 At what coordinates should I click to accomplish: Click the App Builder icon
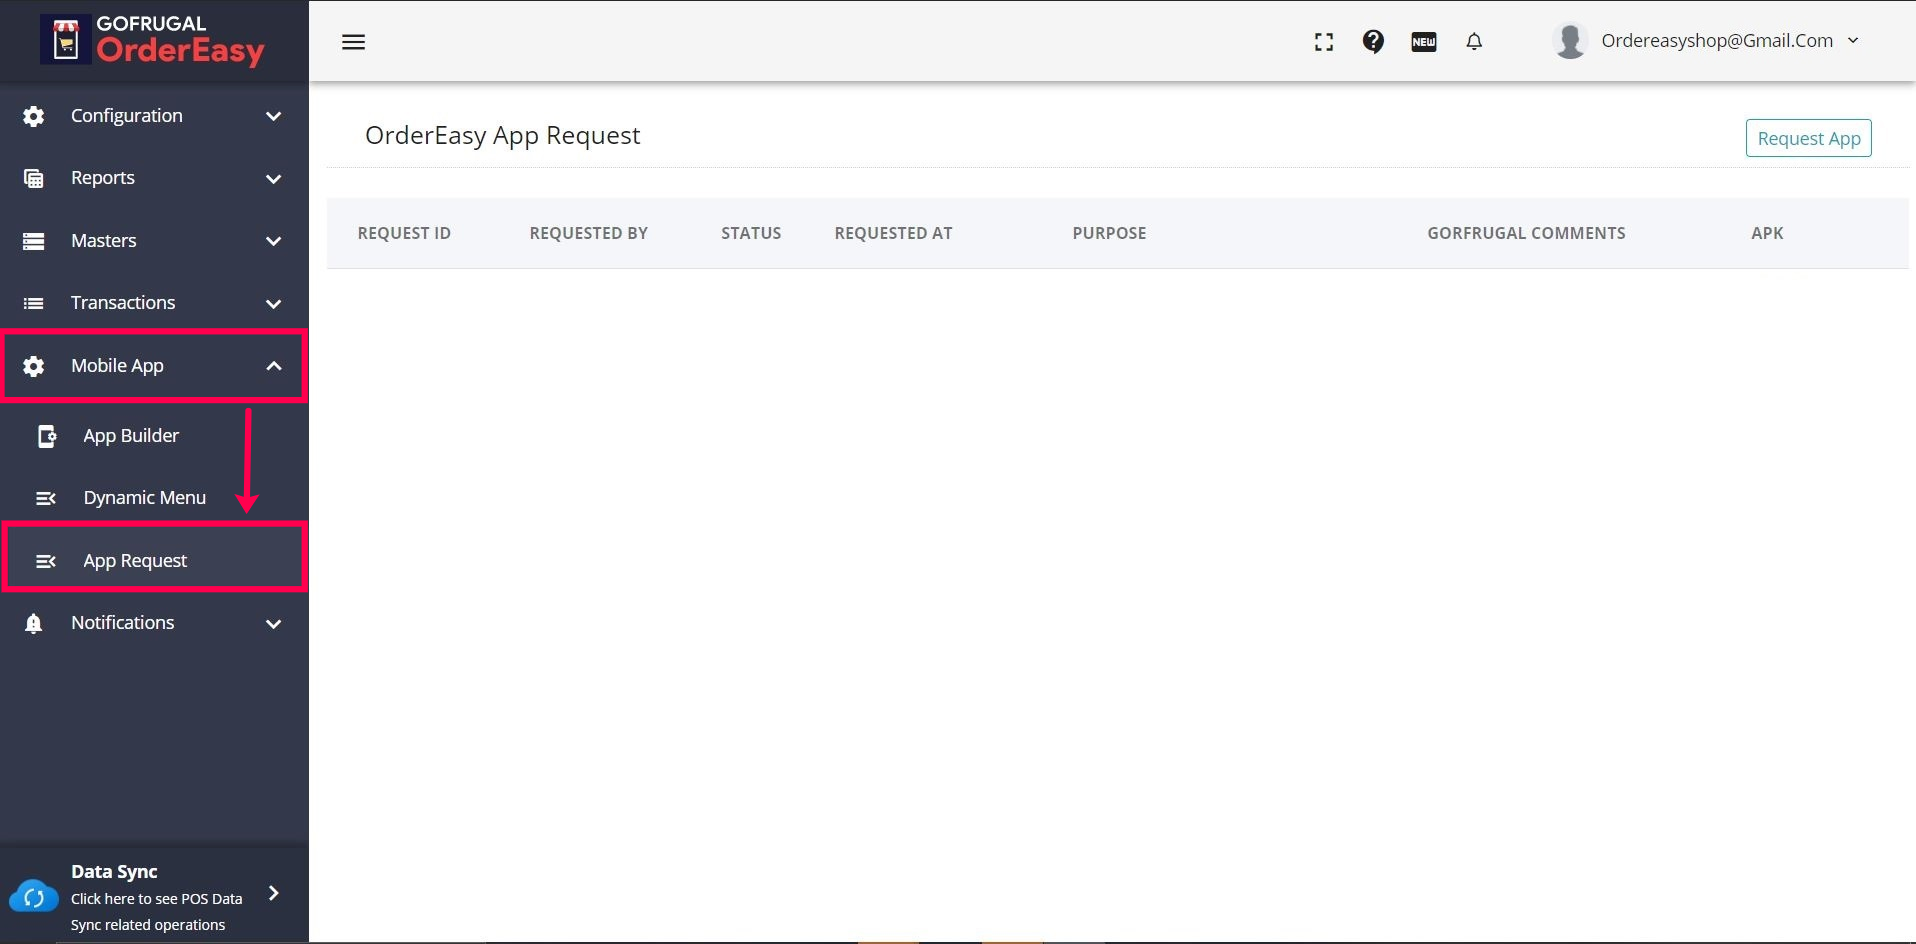tap(46, 436)
